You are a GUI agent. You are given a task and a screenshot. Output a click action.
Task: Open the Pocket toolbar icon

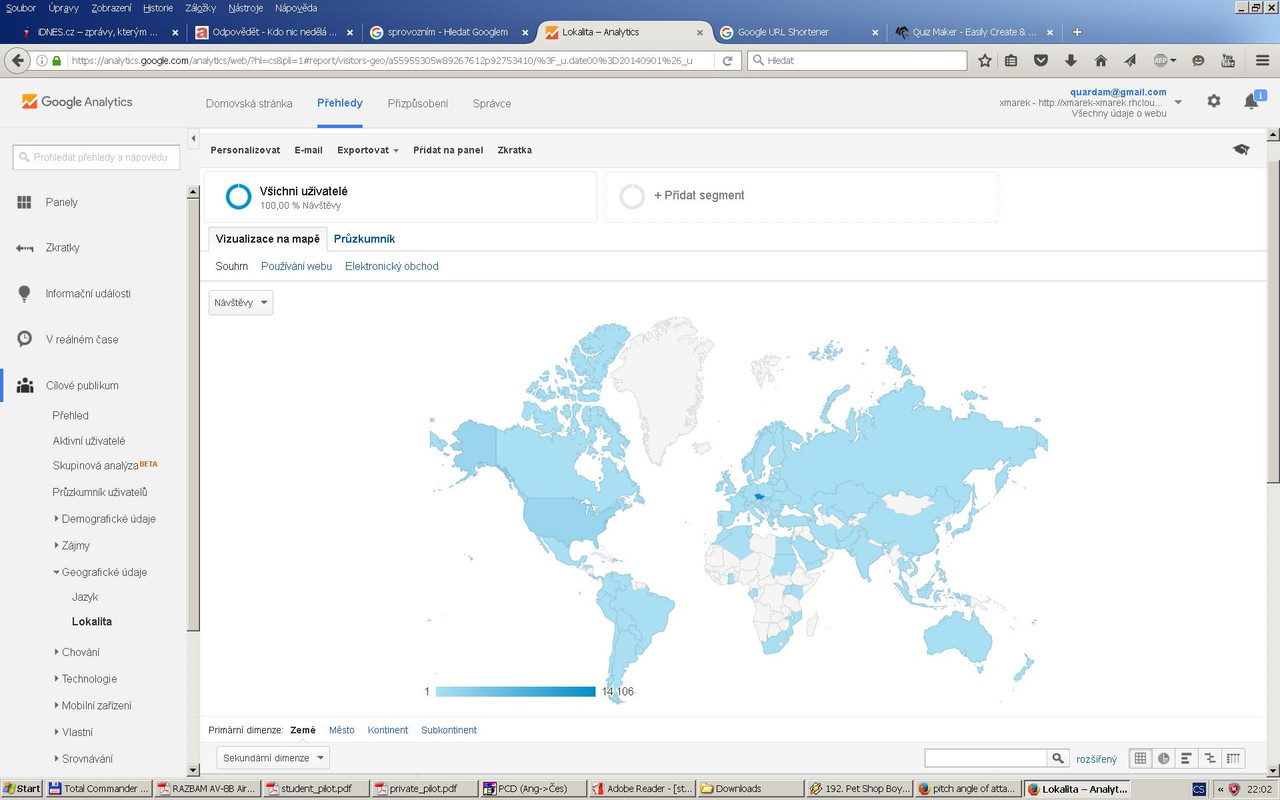click(x=1041, y=60)
